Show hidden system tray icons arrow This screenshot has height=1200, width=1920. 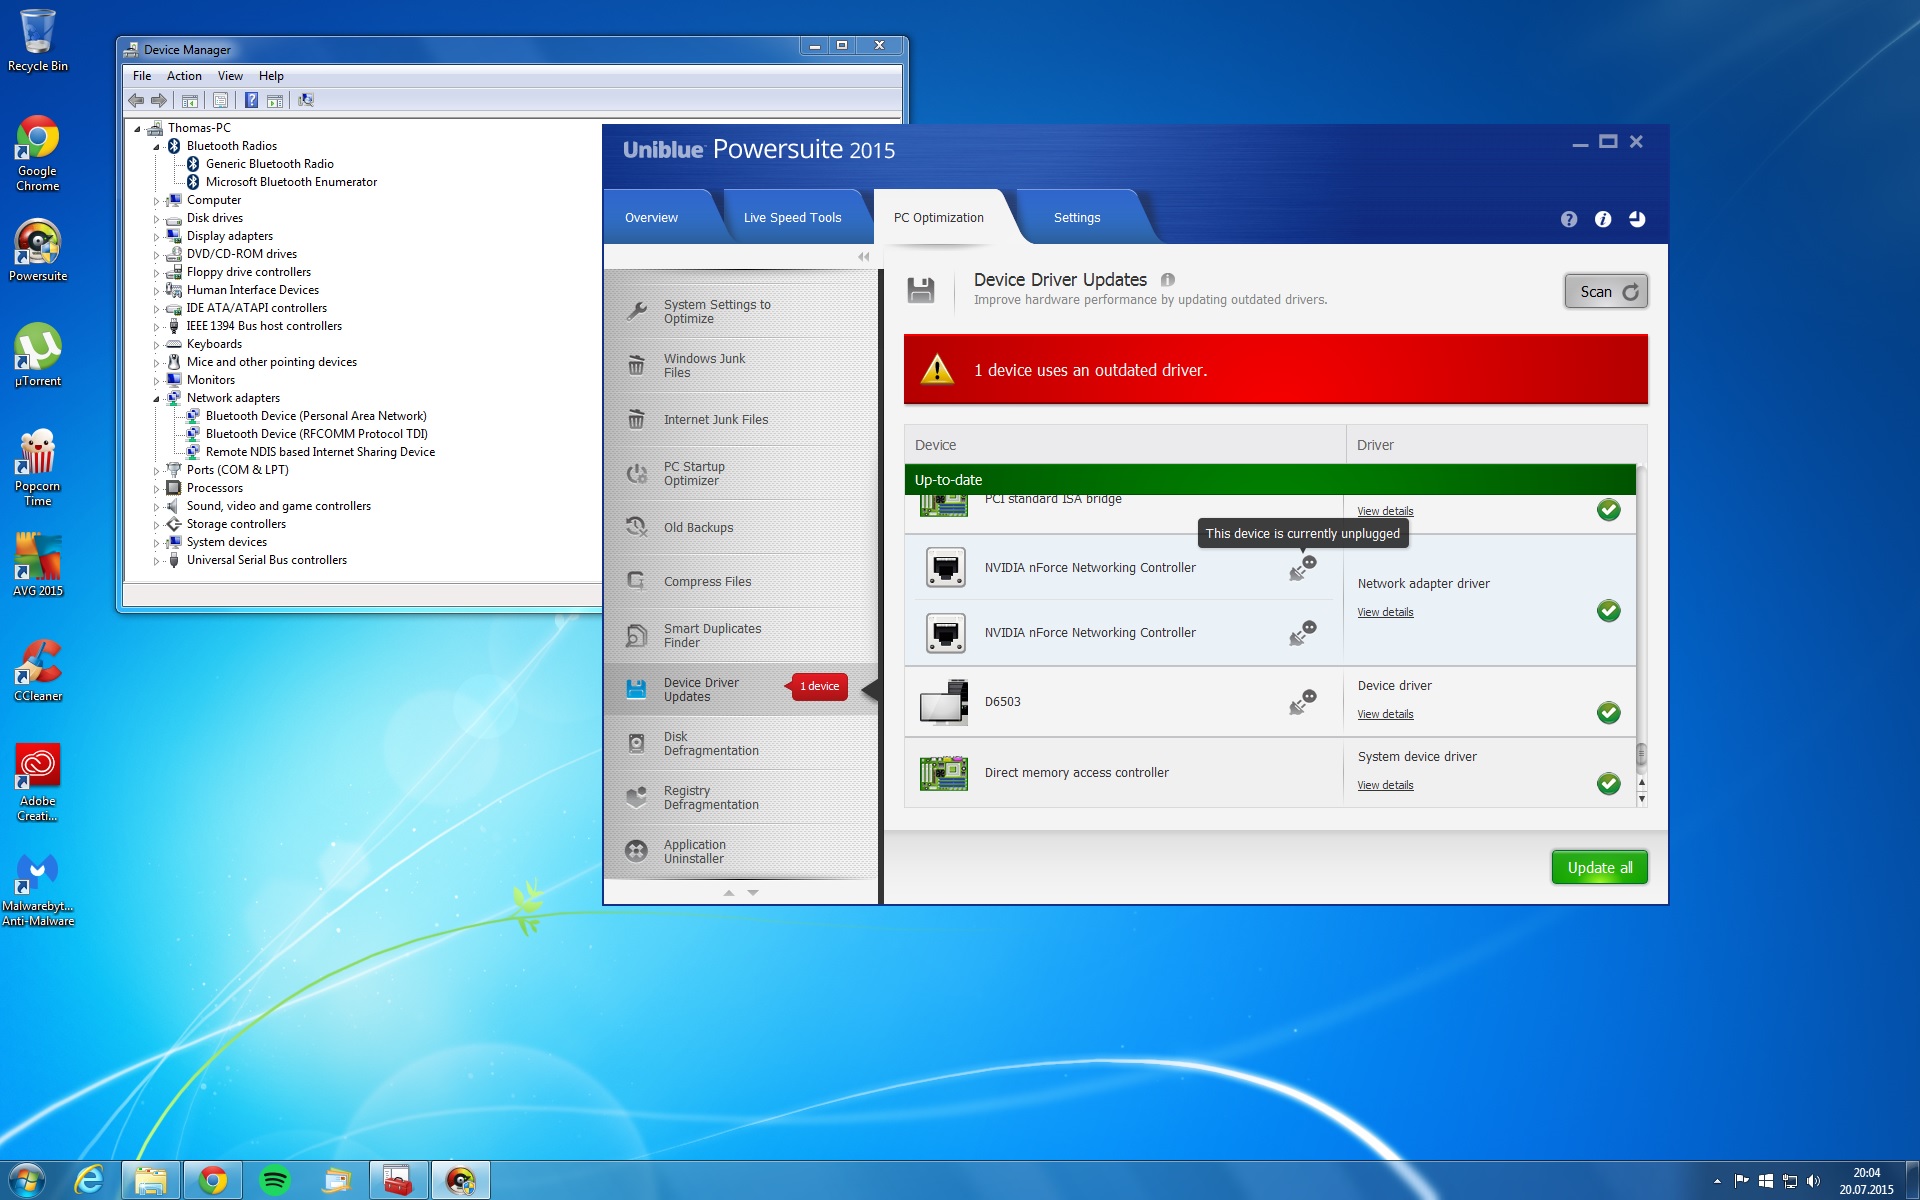[1717, 1181]
